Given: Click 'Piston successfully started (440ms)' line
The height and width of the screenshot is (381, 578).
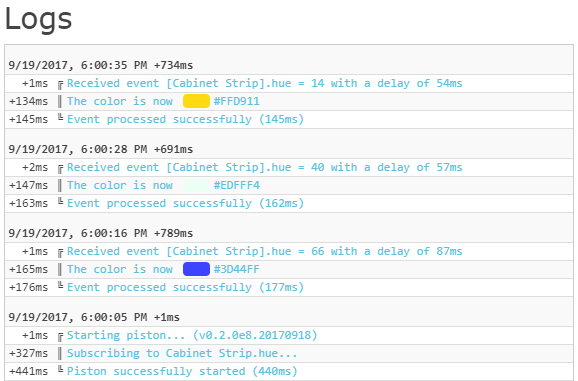Looking at the screenshot, I should click(x=182, y=371).
